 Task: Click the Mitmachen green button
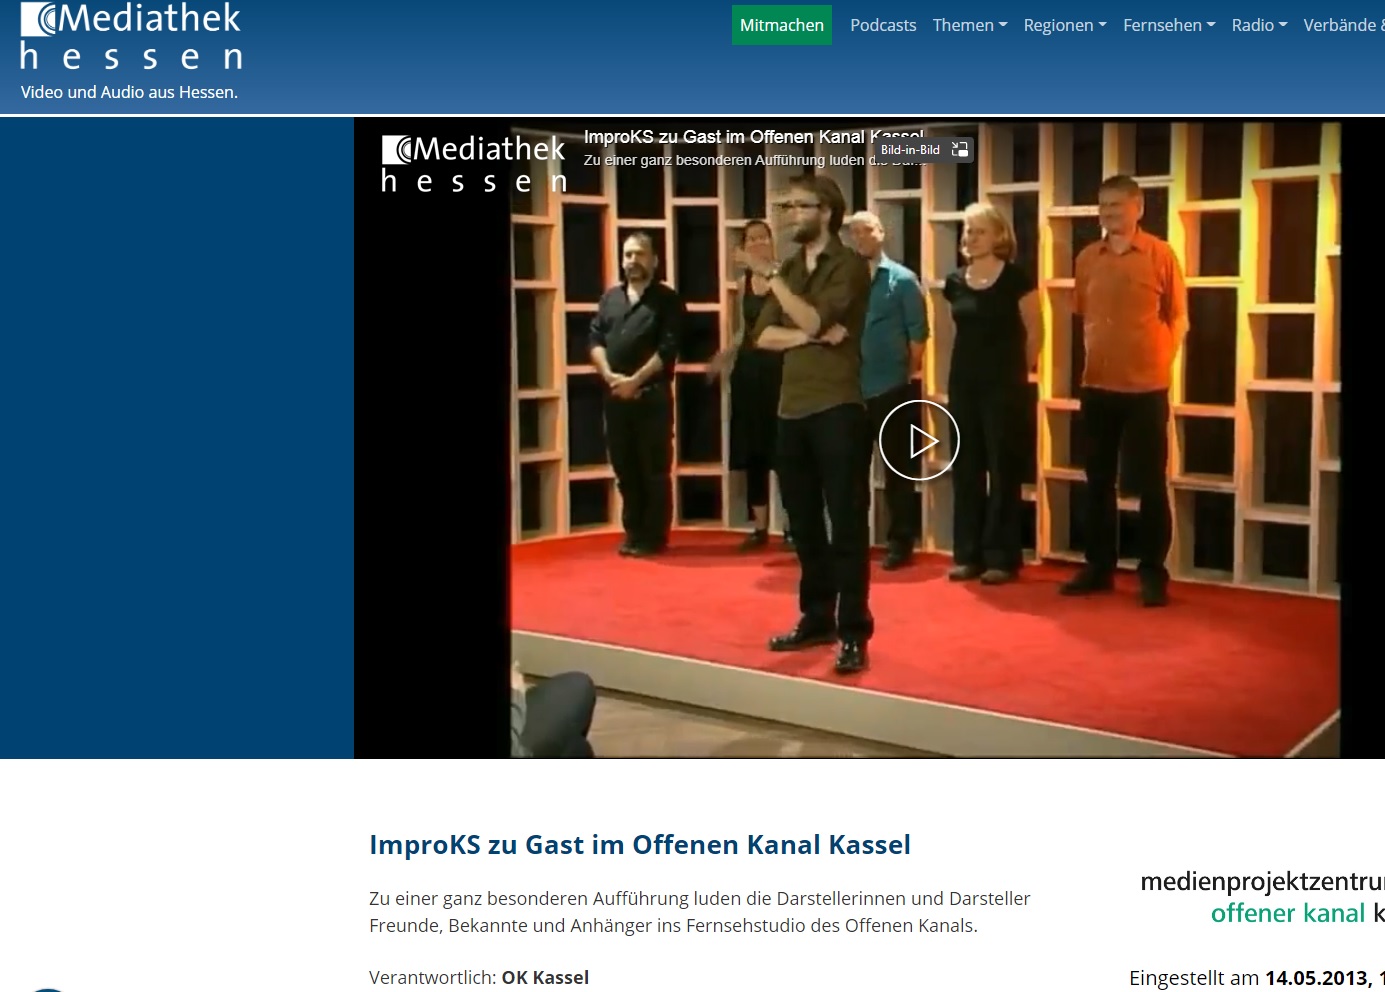pyautogui.click(x=781, y=25)
